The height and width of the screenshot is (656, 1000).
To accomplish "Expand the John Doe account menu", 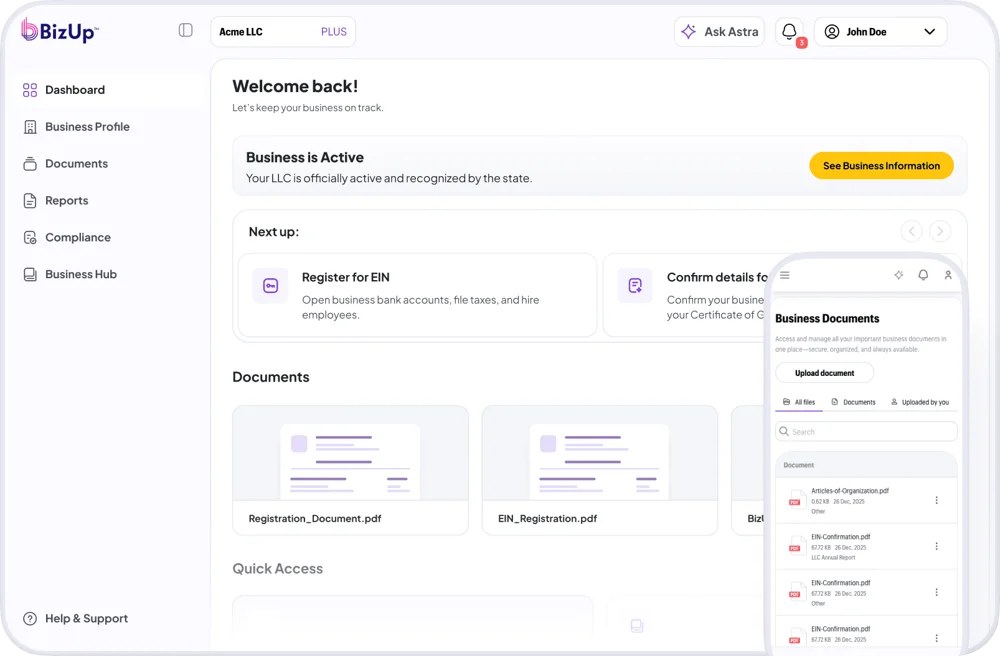I will coord(880,32).
